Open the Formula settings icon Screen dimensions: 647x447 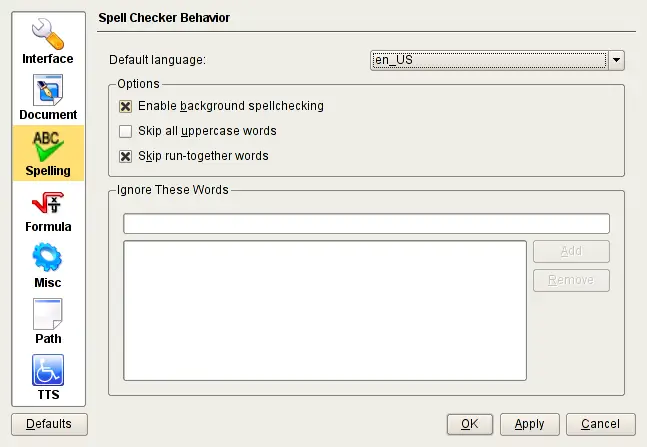click(x=48, y=202)
